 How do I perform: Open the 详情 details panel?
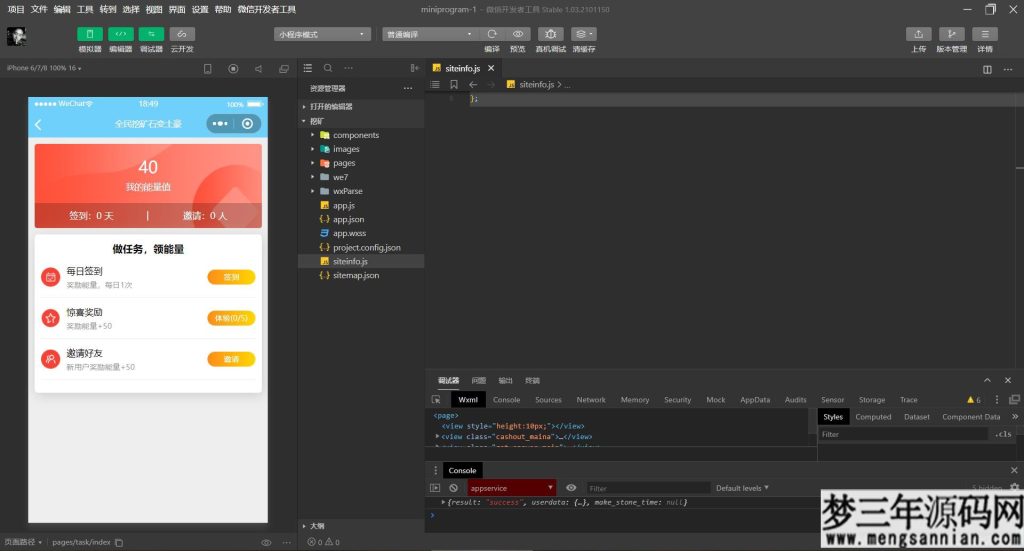tap(985, 34)
